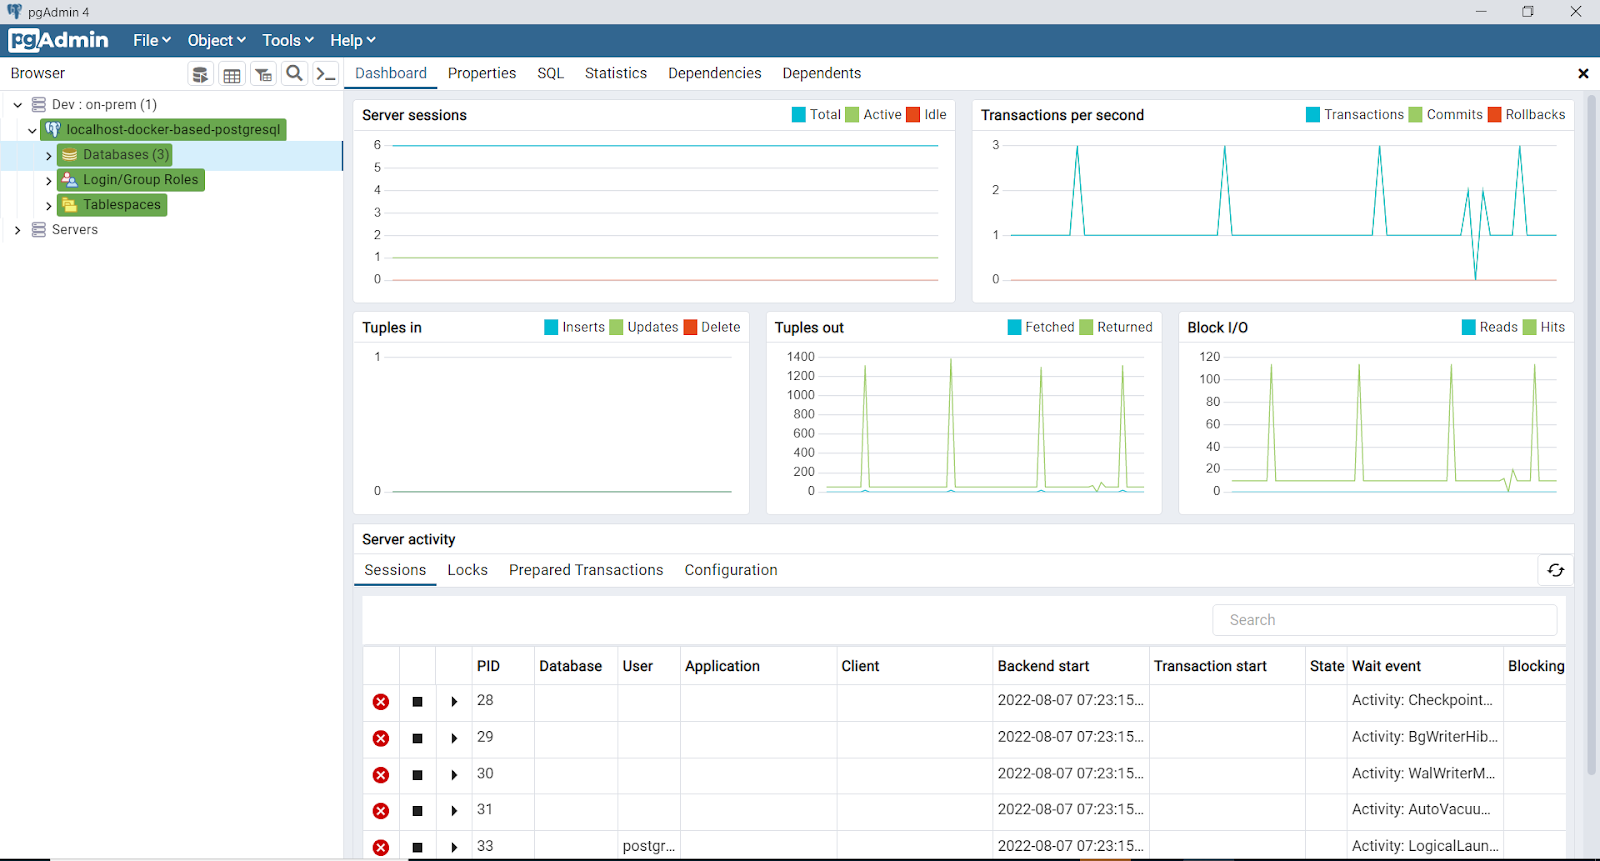Click the Databases folder icon in tree

point(70,155)
